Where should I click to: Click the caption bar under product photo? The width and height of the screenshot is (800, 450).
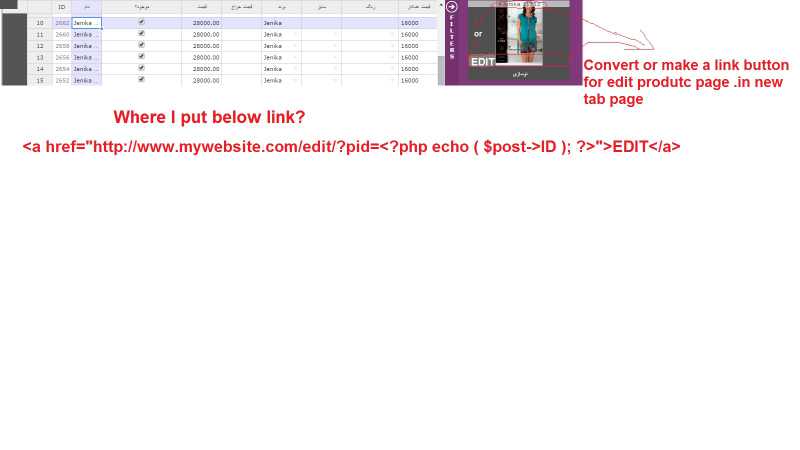518,73
